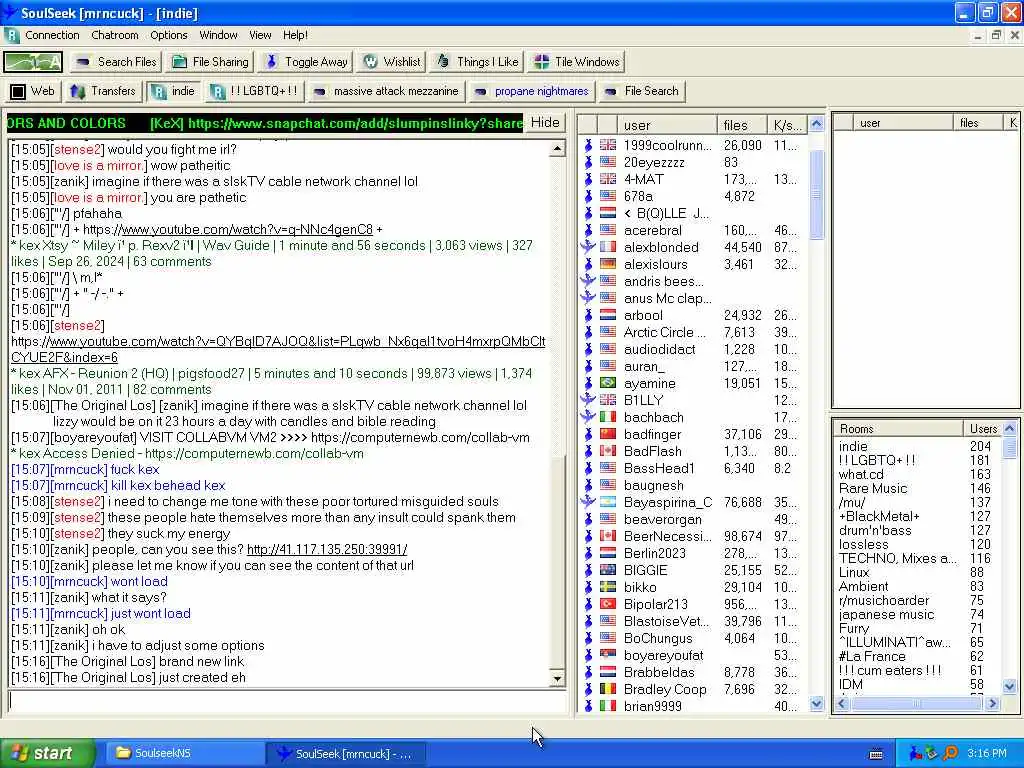Click the orange magnifier tray icon

pos(950,753)
